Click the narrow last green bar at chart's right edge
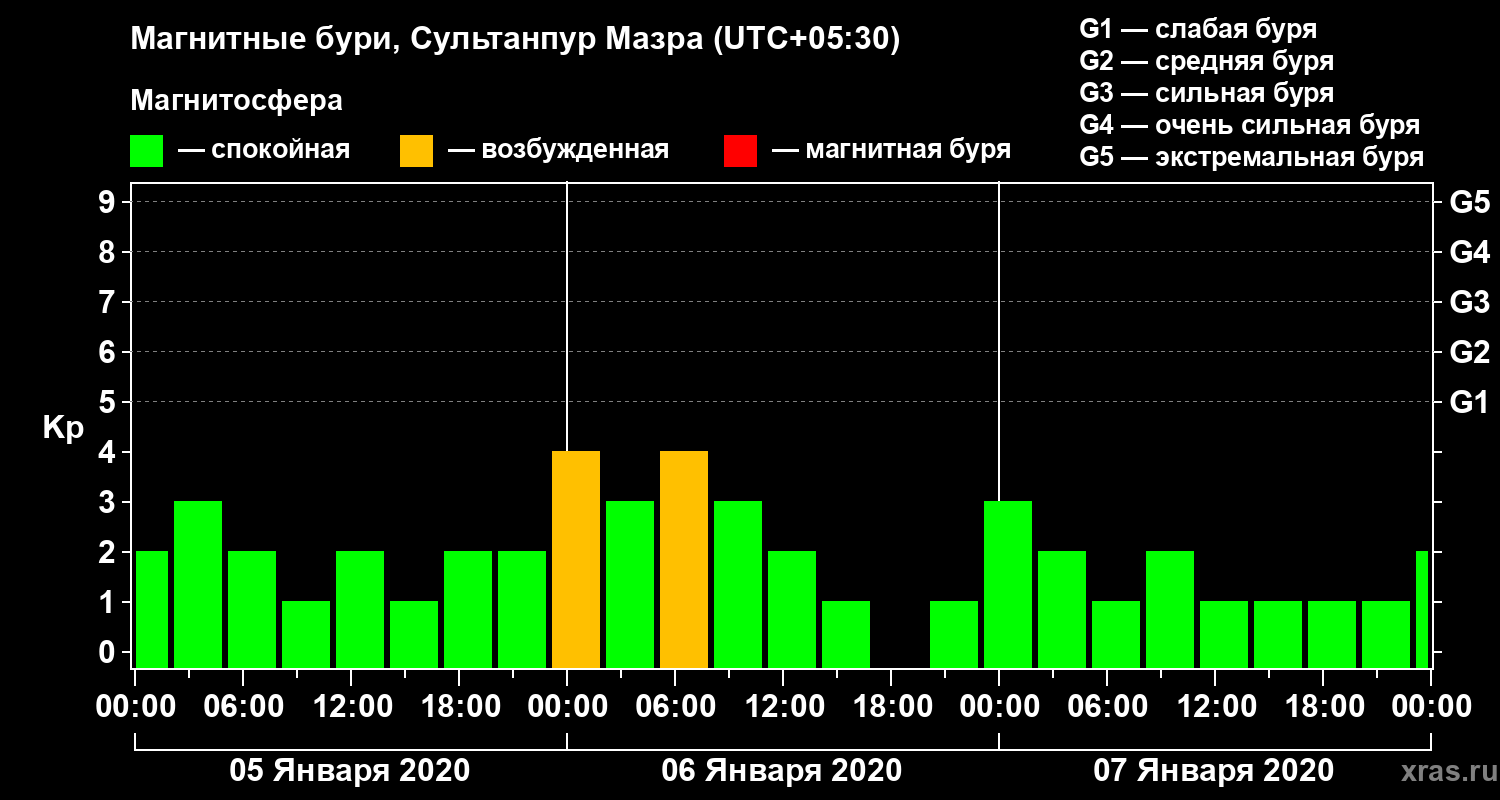Image resolution: width=1500 pixels, height=800 pixels. coord(1422,610)
